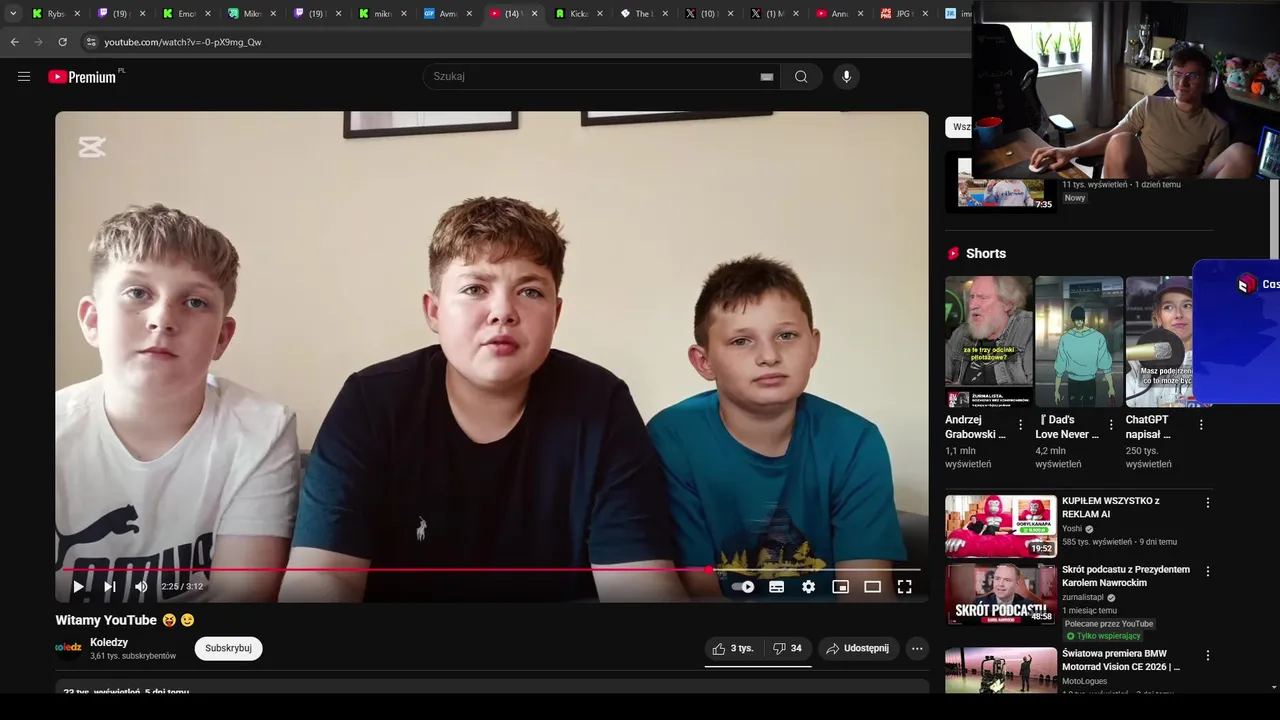1280x720 pixels.
Task: Share the video with Udostępnij
Action: click(x=858, y=648)
